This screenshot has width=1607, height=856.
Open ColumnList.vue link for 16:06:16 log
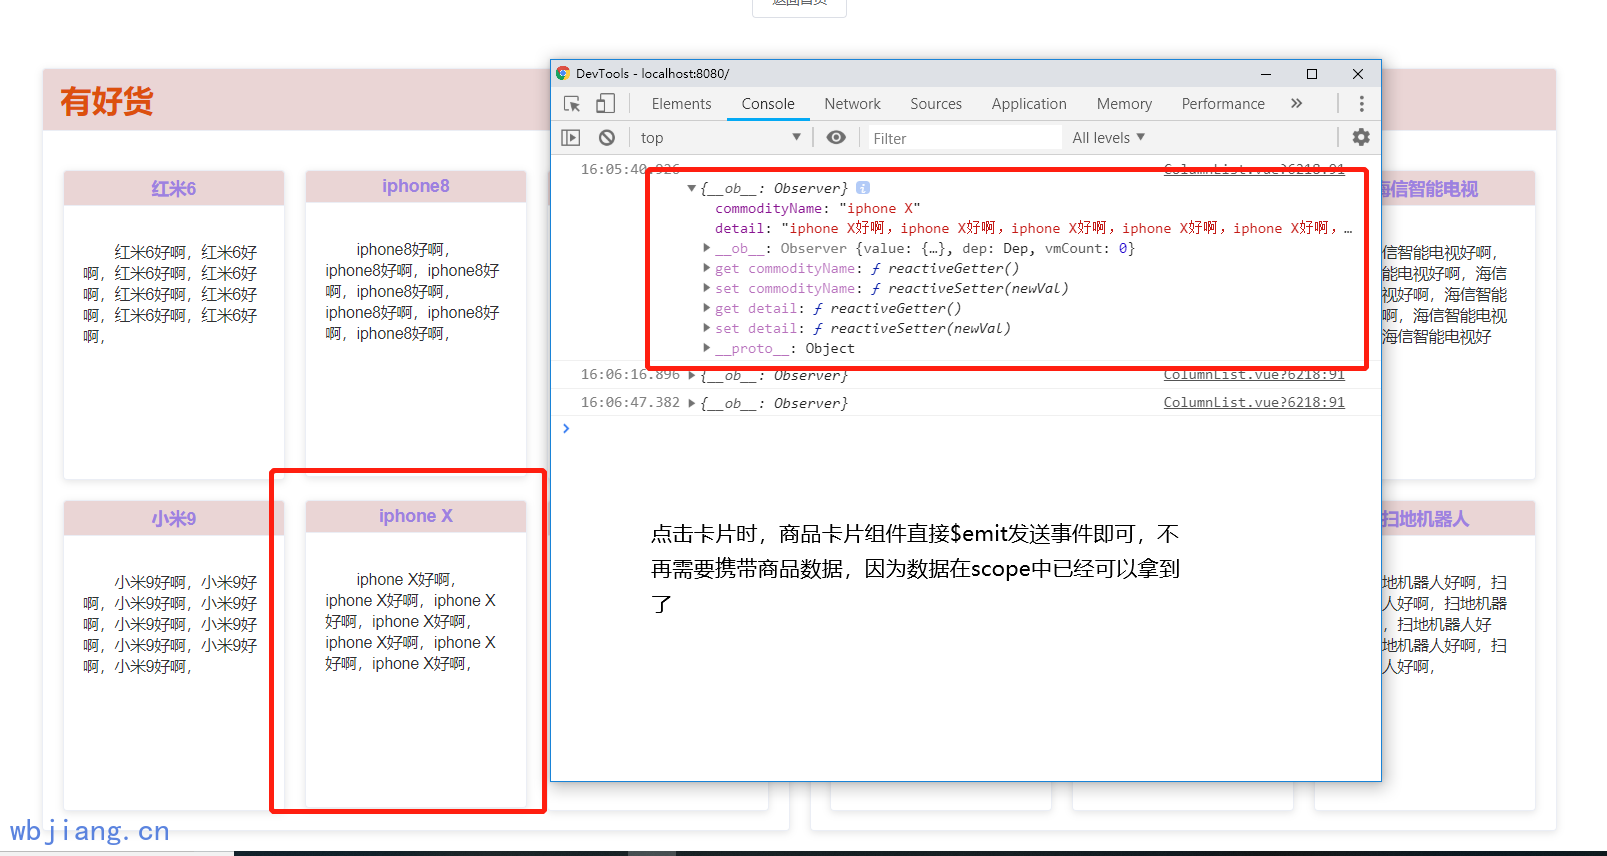1254,375
